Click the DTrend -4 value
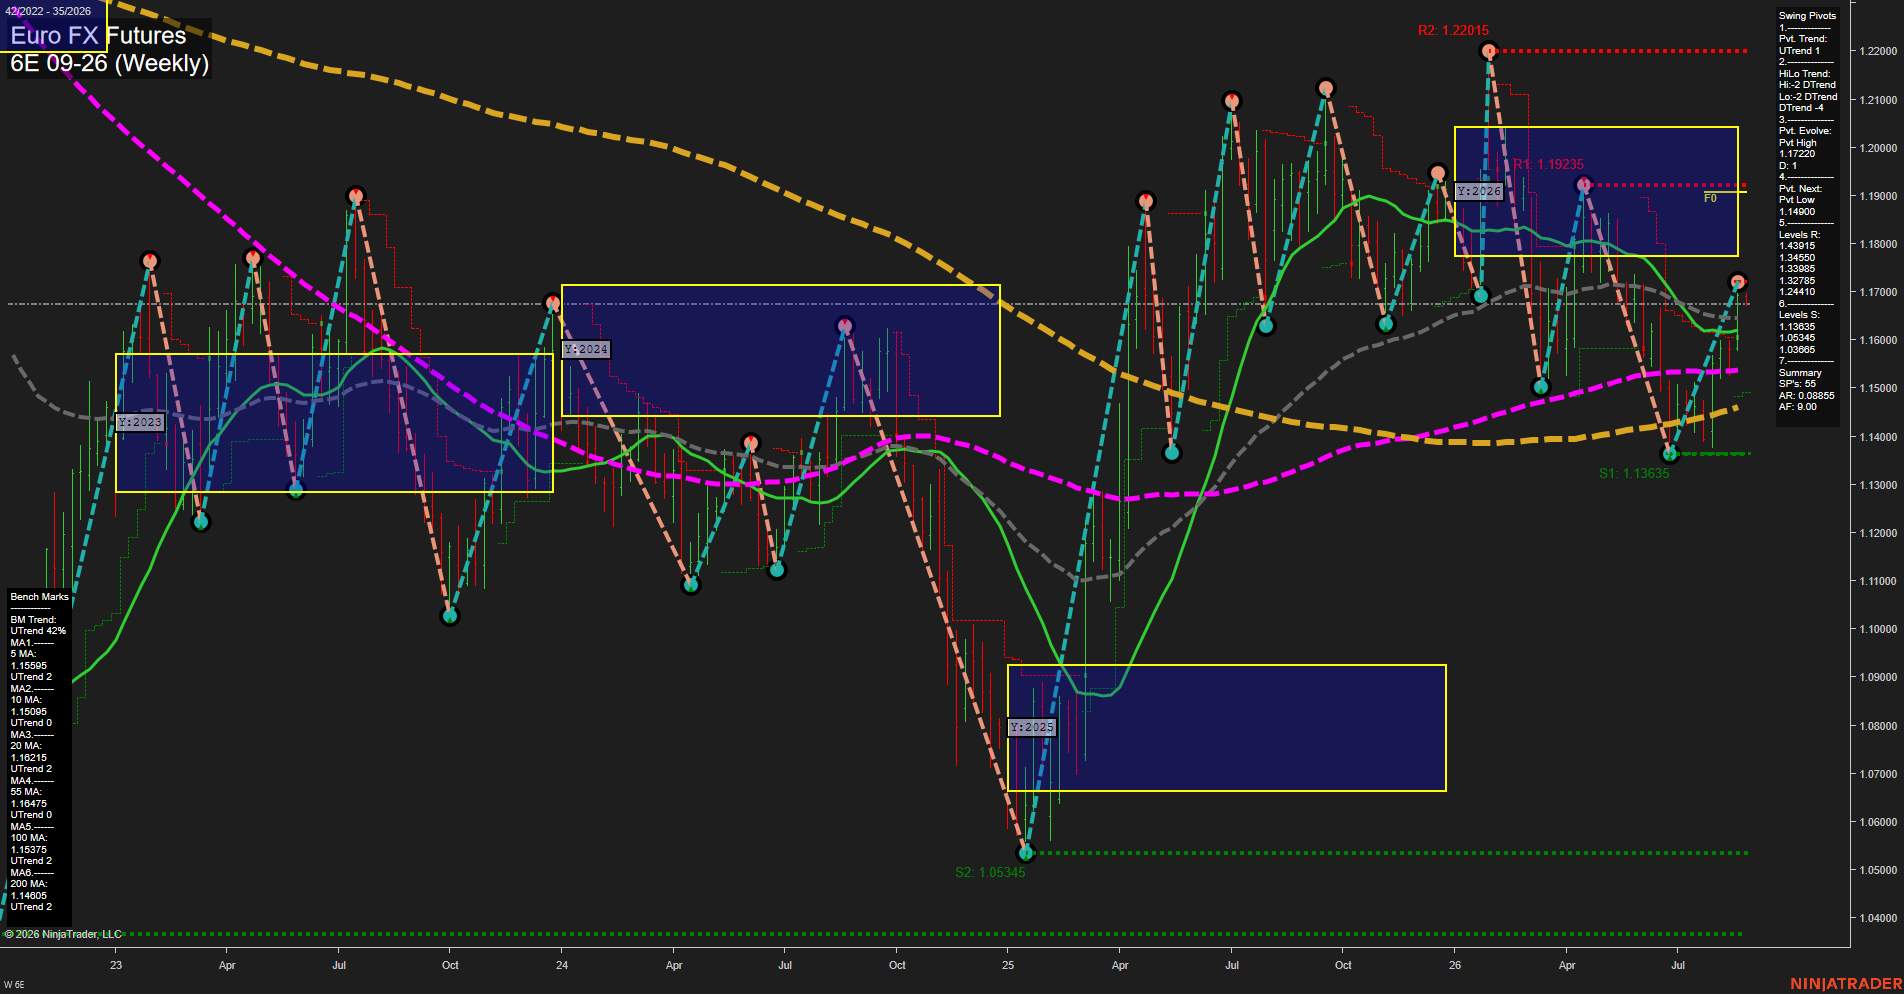Viewport: 1904px width, 994px height. tap(1801, 108)
